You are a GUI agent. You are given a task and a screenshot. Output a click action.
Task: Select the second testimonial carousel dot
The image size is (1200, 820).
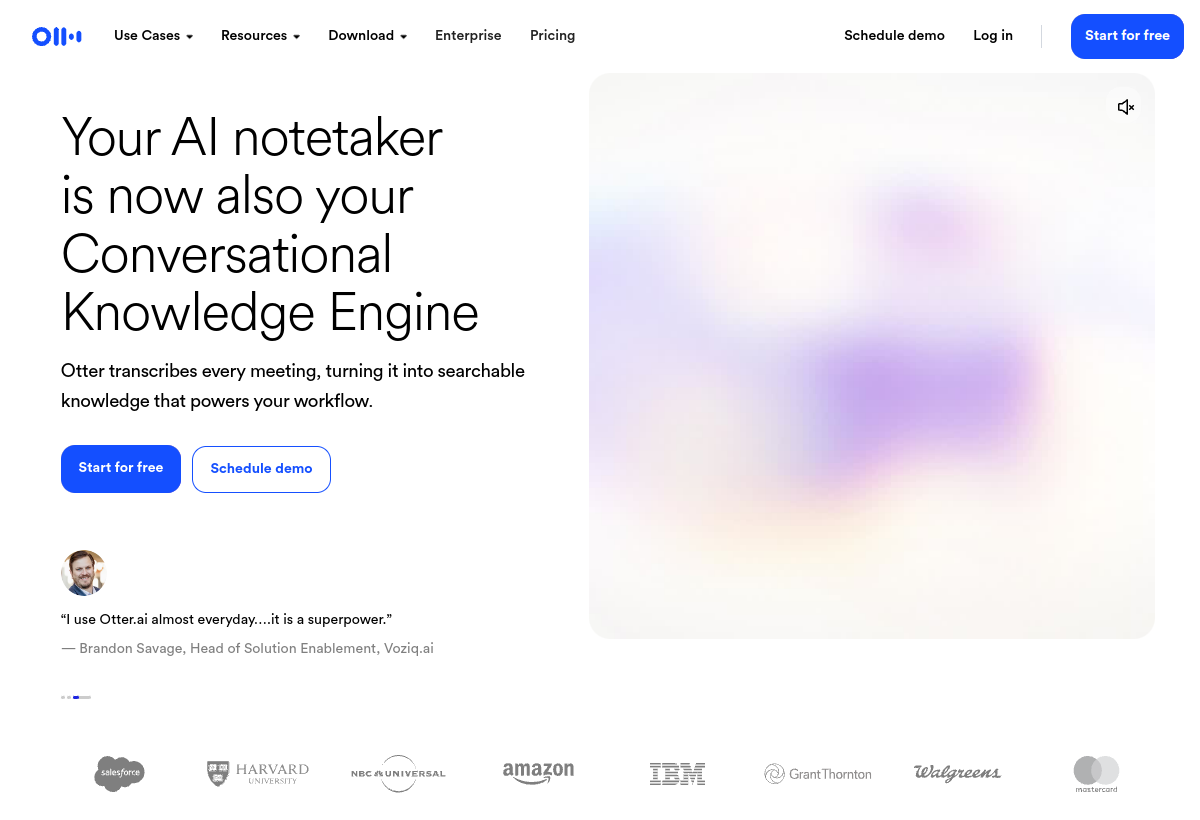point(69,697)
